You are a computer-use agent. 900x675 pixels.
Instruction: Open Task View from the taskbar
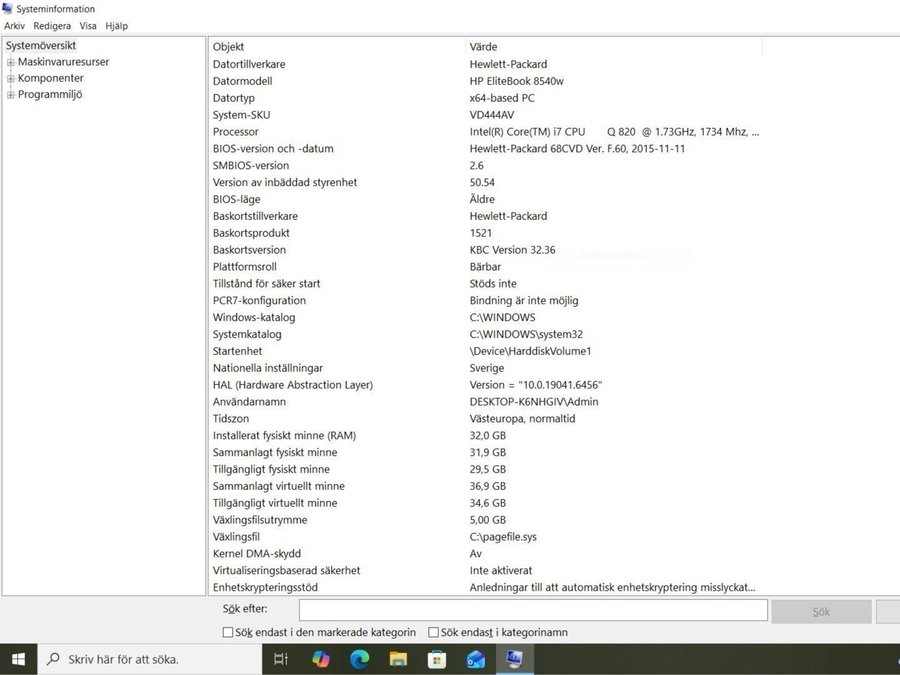(281, 659)
